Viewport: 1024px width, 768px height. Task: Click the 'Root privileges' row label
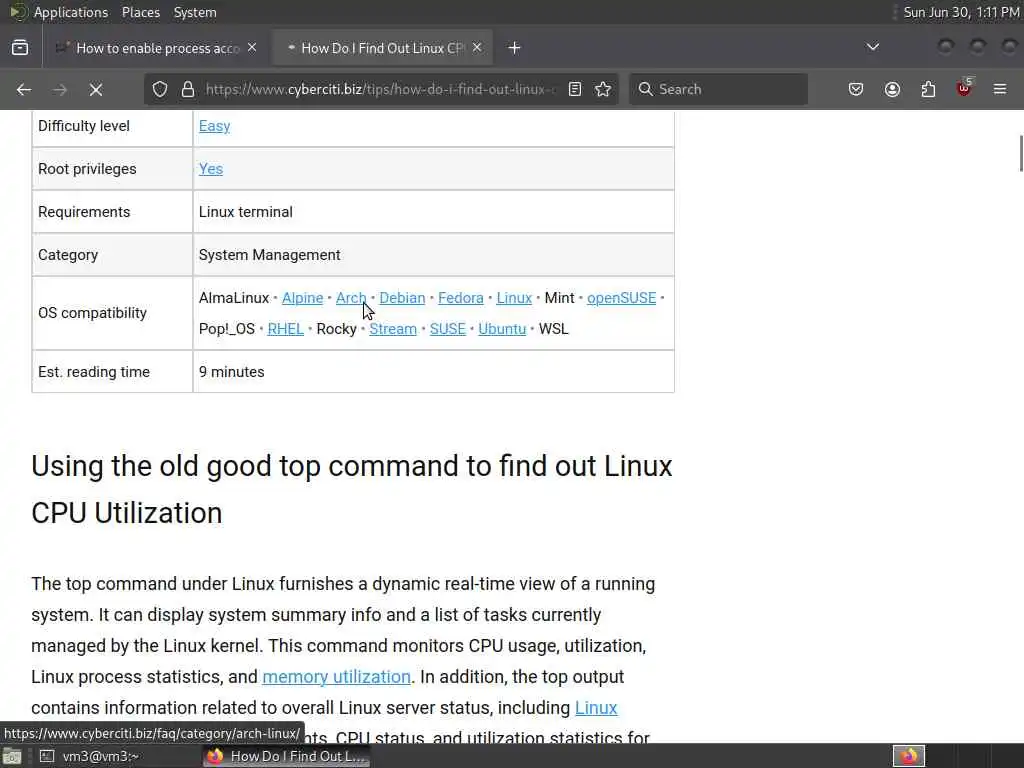pyautogui.click(x=87, y=169)
